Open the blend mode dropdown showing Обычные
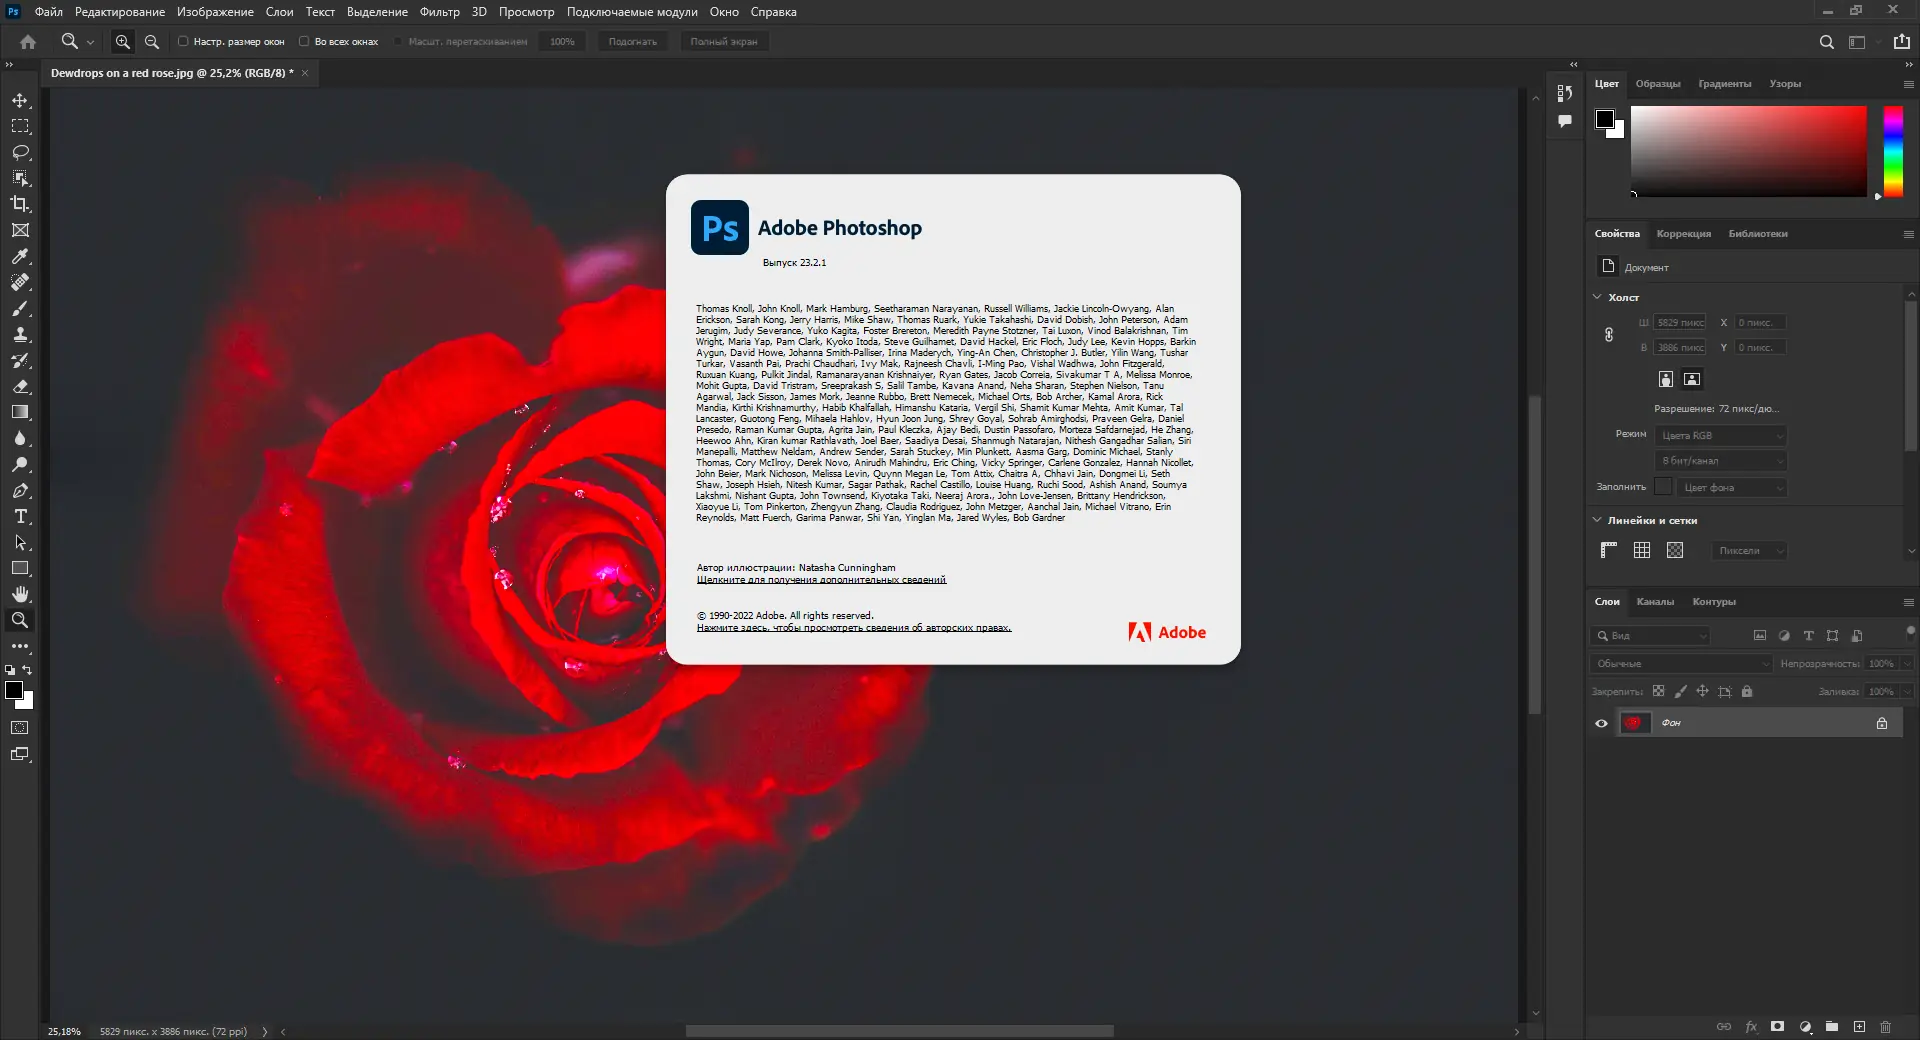Image resolution: width=1920 pixels, height=1040 pixels. pos(1680,663)
